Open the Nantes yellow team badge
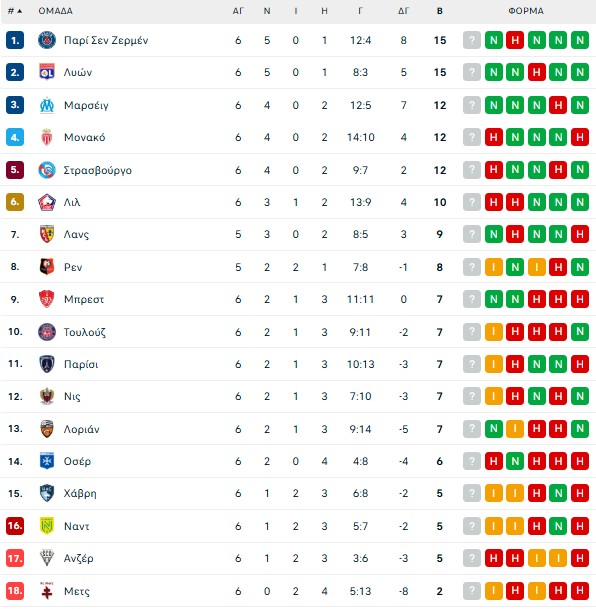 [x=47, y=526]
